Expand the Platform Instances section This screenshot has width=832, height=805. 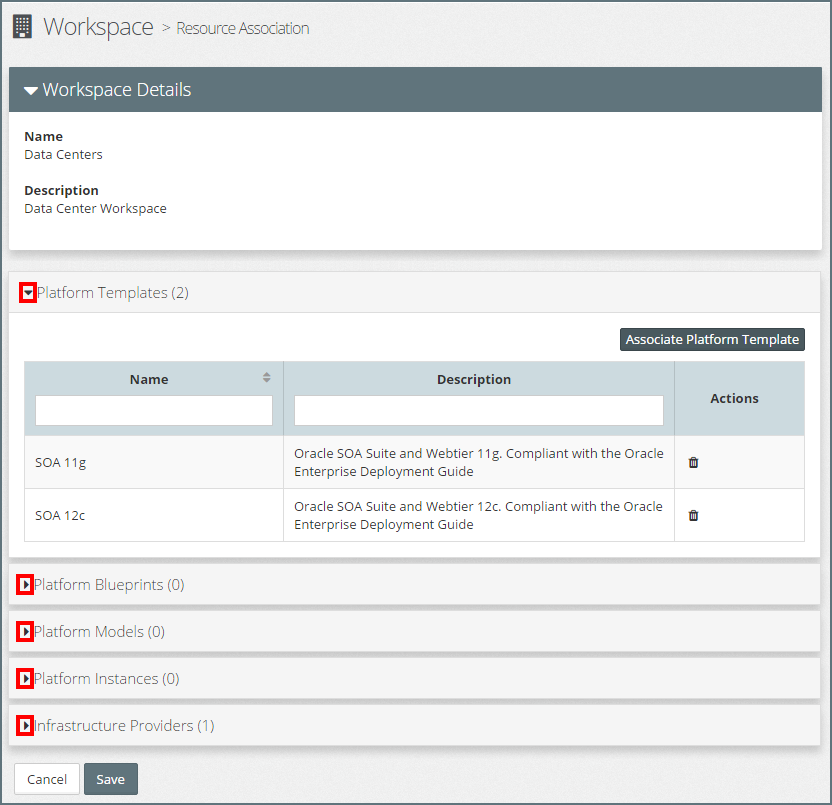pyautogui.click(x=25, y=679)
